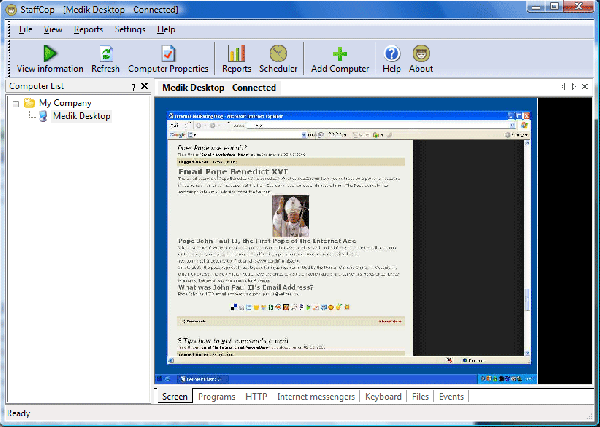Image resolution: width=600 pixels, height=427 pixels.
Task: Open Computer Properties from toolbar
Action: pos(168,53)
